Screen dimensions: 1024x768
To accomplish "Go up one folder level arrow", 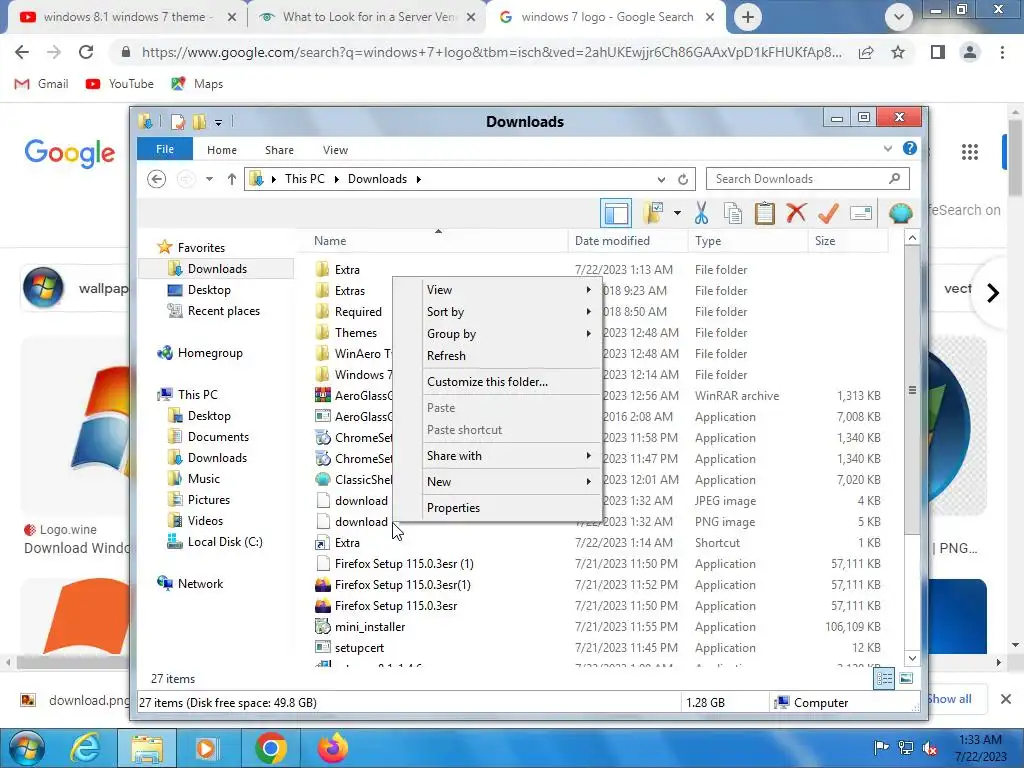I will coord(231,179).
